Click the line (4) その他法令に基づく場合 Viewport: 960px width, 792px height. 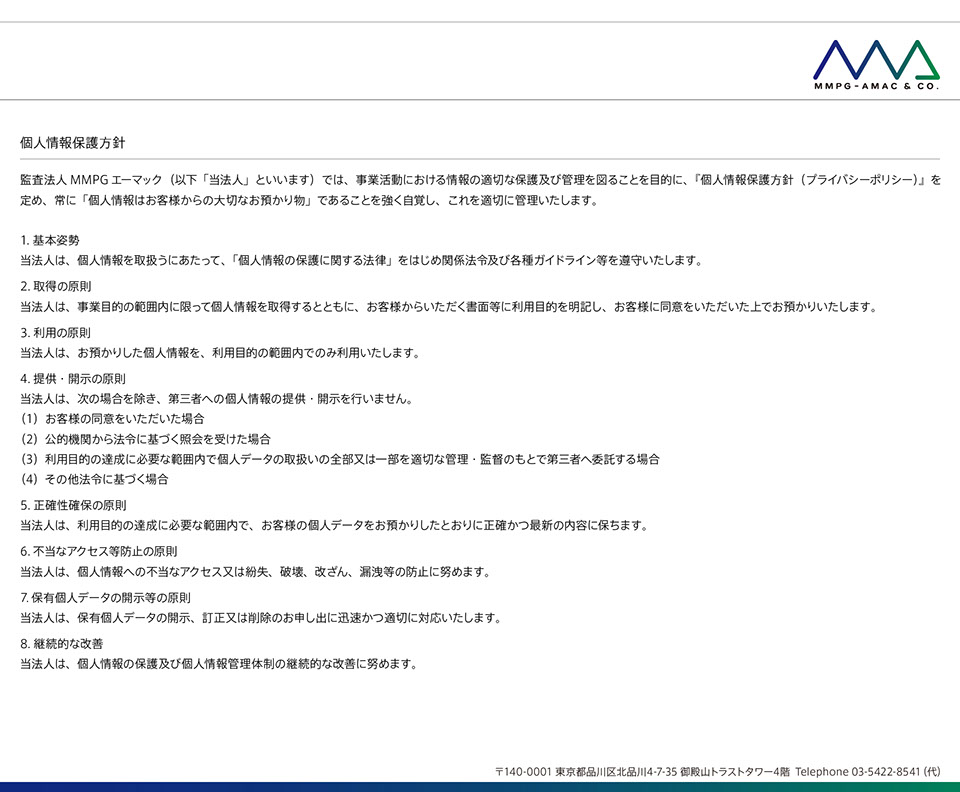pos(94,479)
